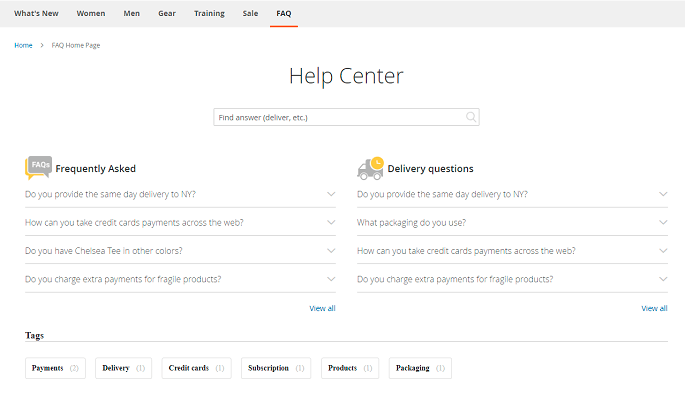The height and width of the screenshot is (410, 685).
Task: Go to the Sale menu
Action: pyautogui.click(x=250, y=14)
